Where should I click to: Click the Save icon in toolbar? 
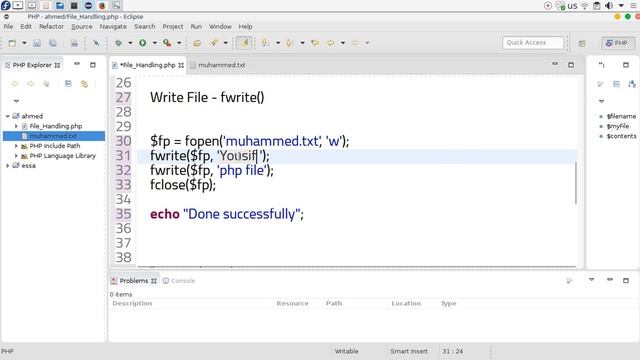pyautogui.click(x=37, y=43)
